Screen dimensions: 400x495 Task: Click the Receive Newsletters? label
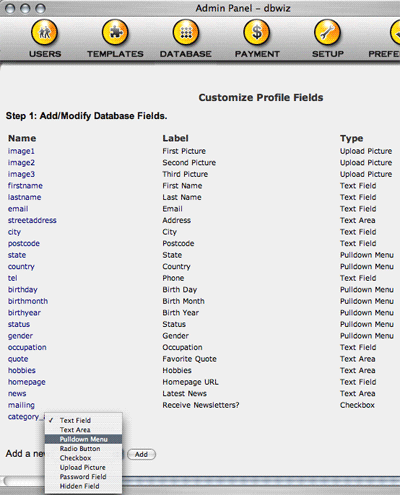(201, 405)
